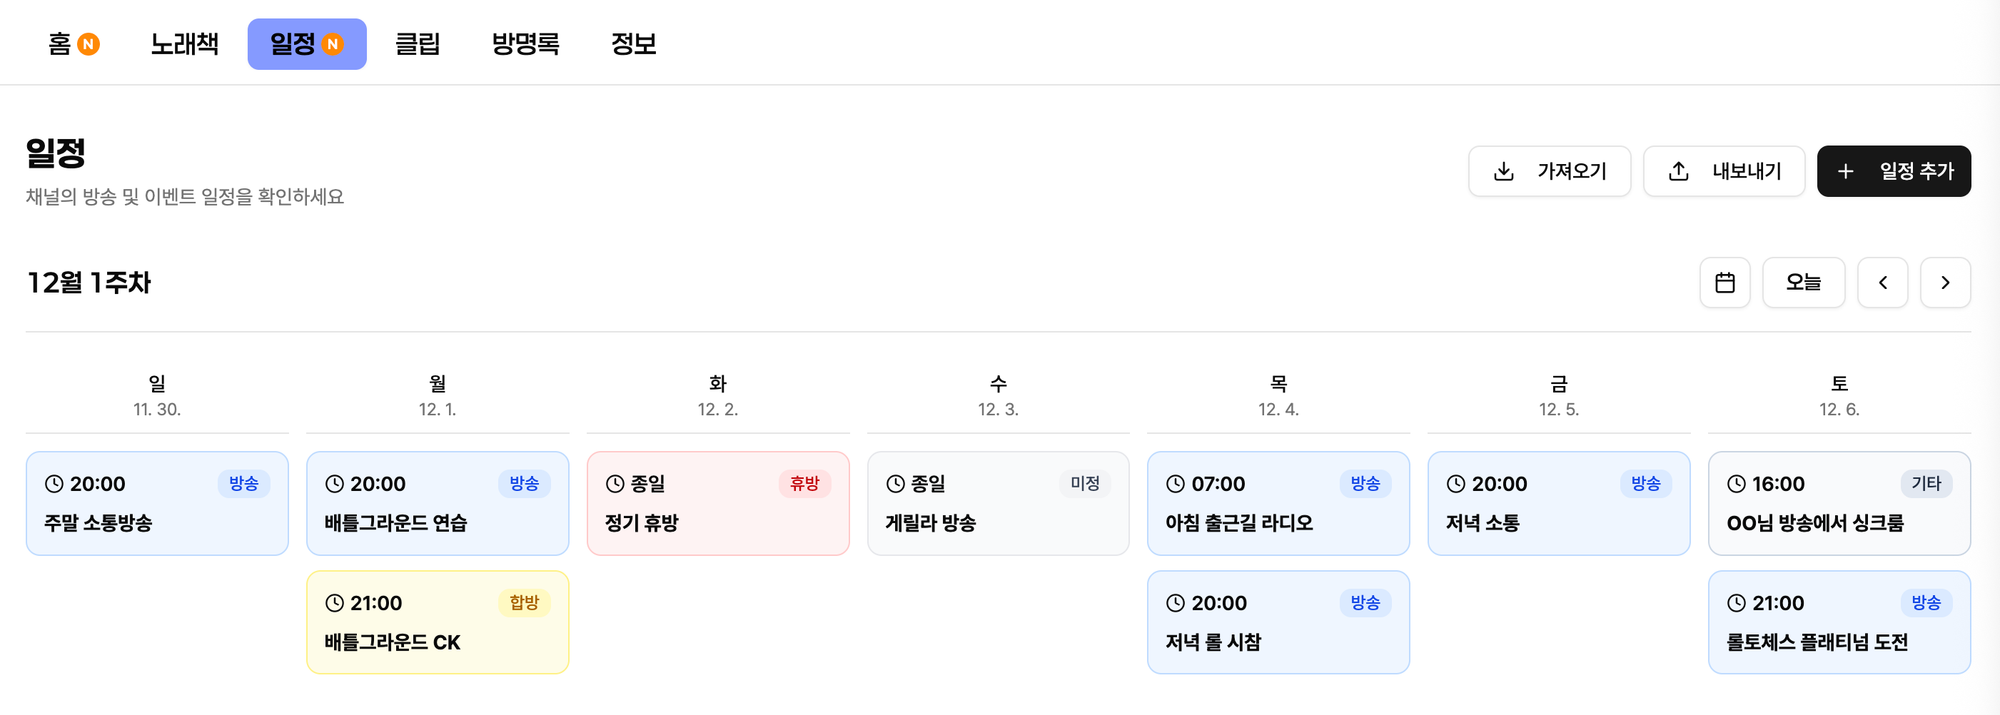Switch to the 노래책 tab
2000x715 pixels.
184,44
